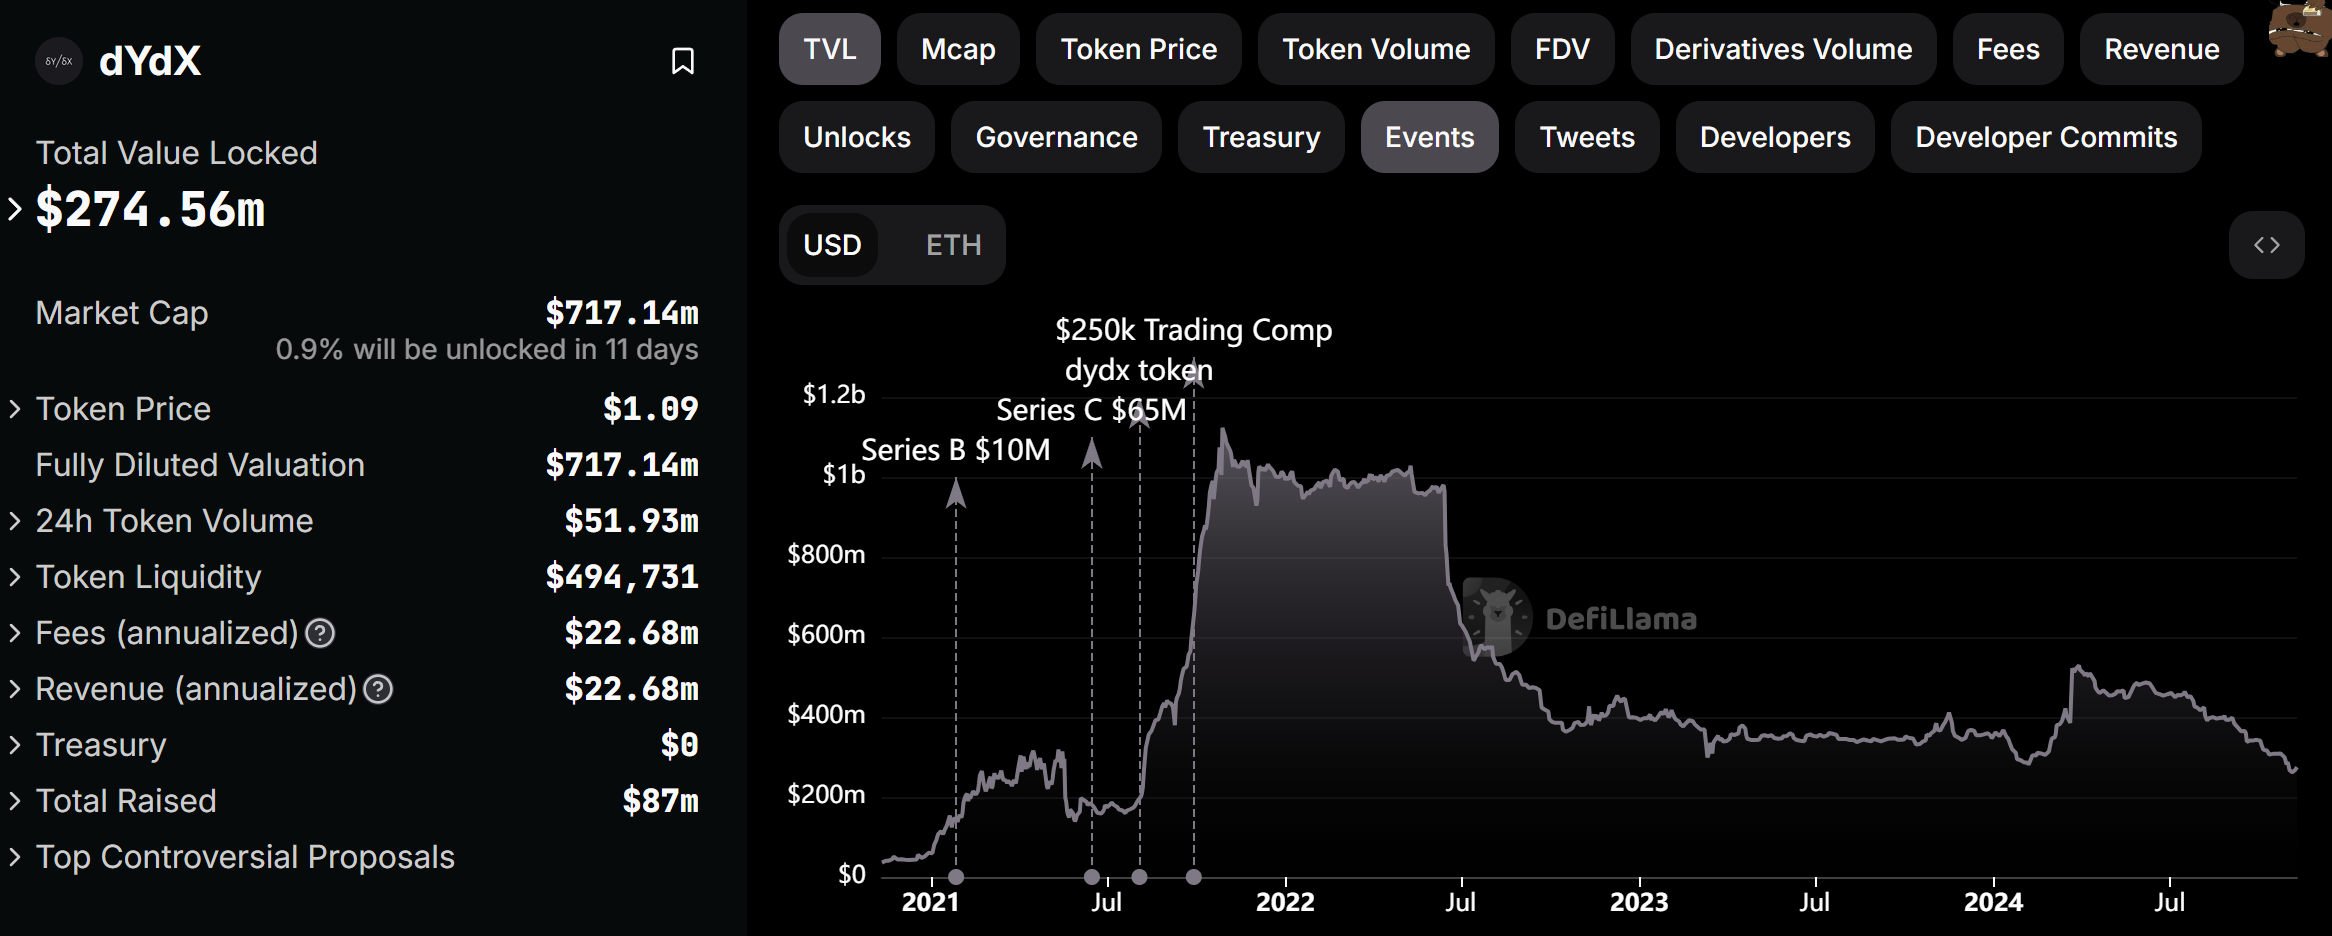Toggle the TVL chart metric
The height and width of the screenshot is (936, 2332).
pos(830,49)
